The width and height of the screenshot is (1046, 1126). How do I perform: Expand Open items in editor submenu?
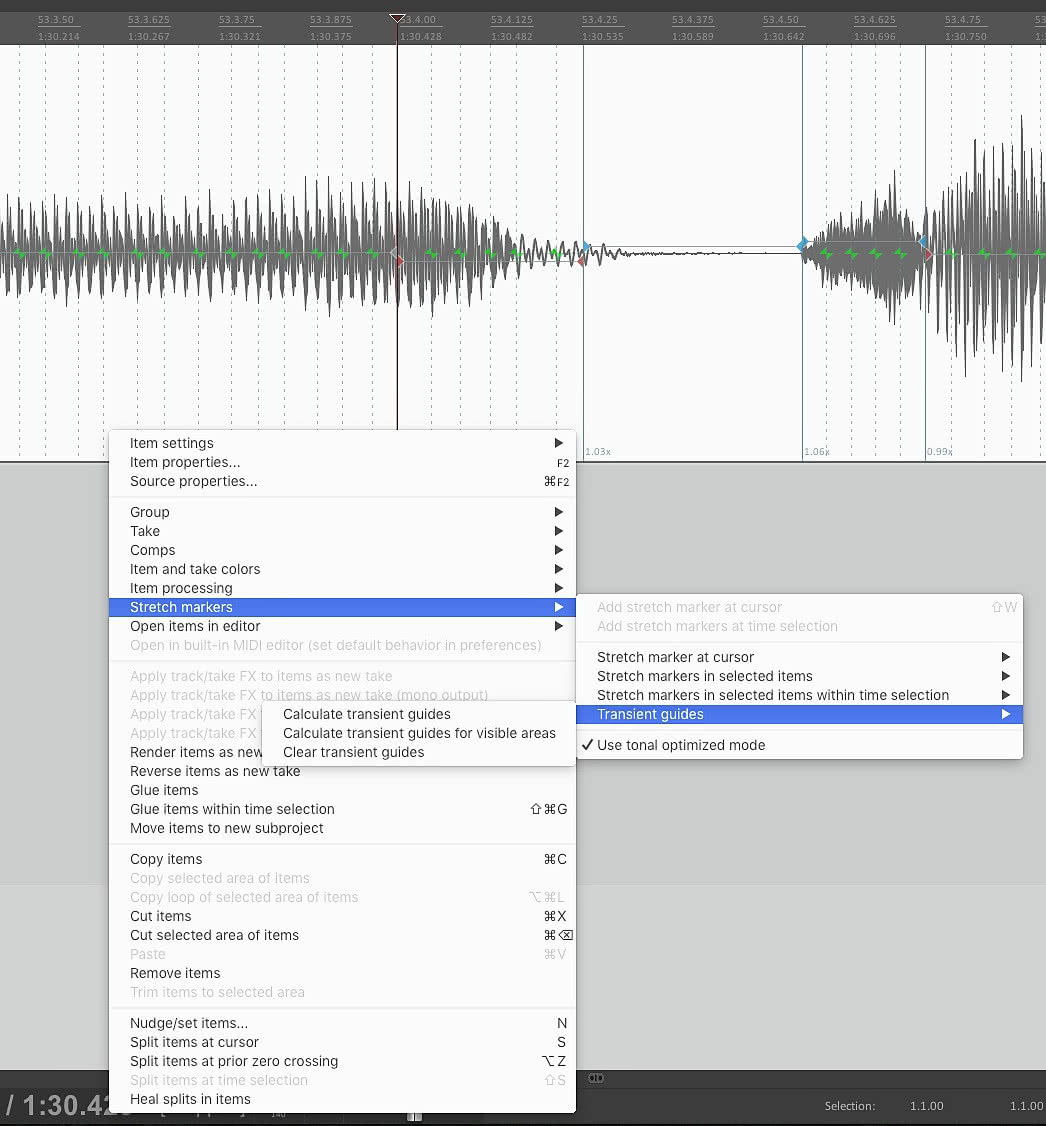[342, 626]
